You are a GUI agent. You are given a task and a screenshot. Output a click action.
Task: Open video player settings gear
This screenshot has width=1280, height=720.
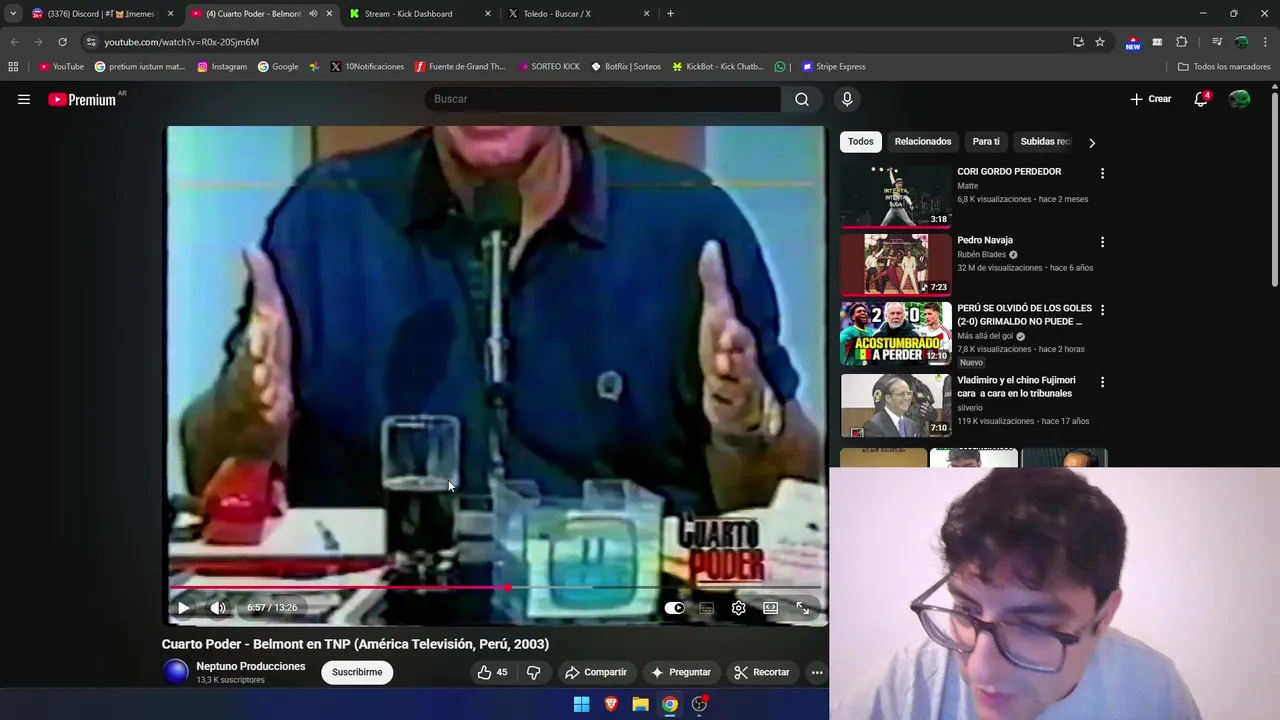pyautogui.click(x=738, y=608)
